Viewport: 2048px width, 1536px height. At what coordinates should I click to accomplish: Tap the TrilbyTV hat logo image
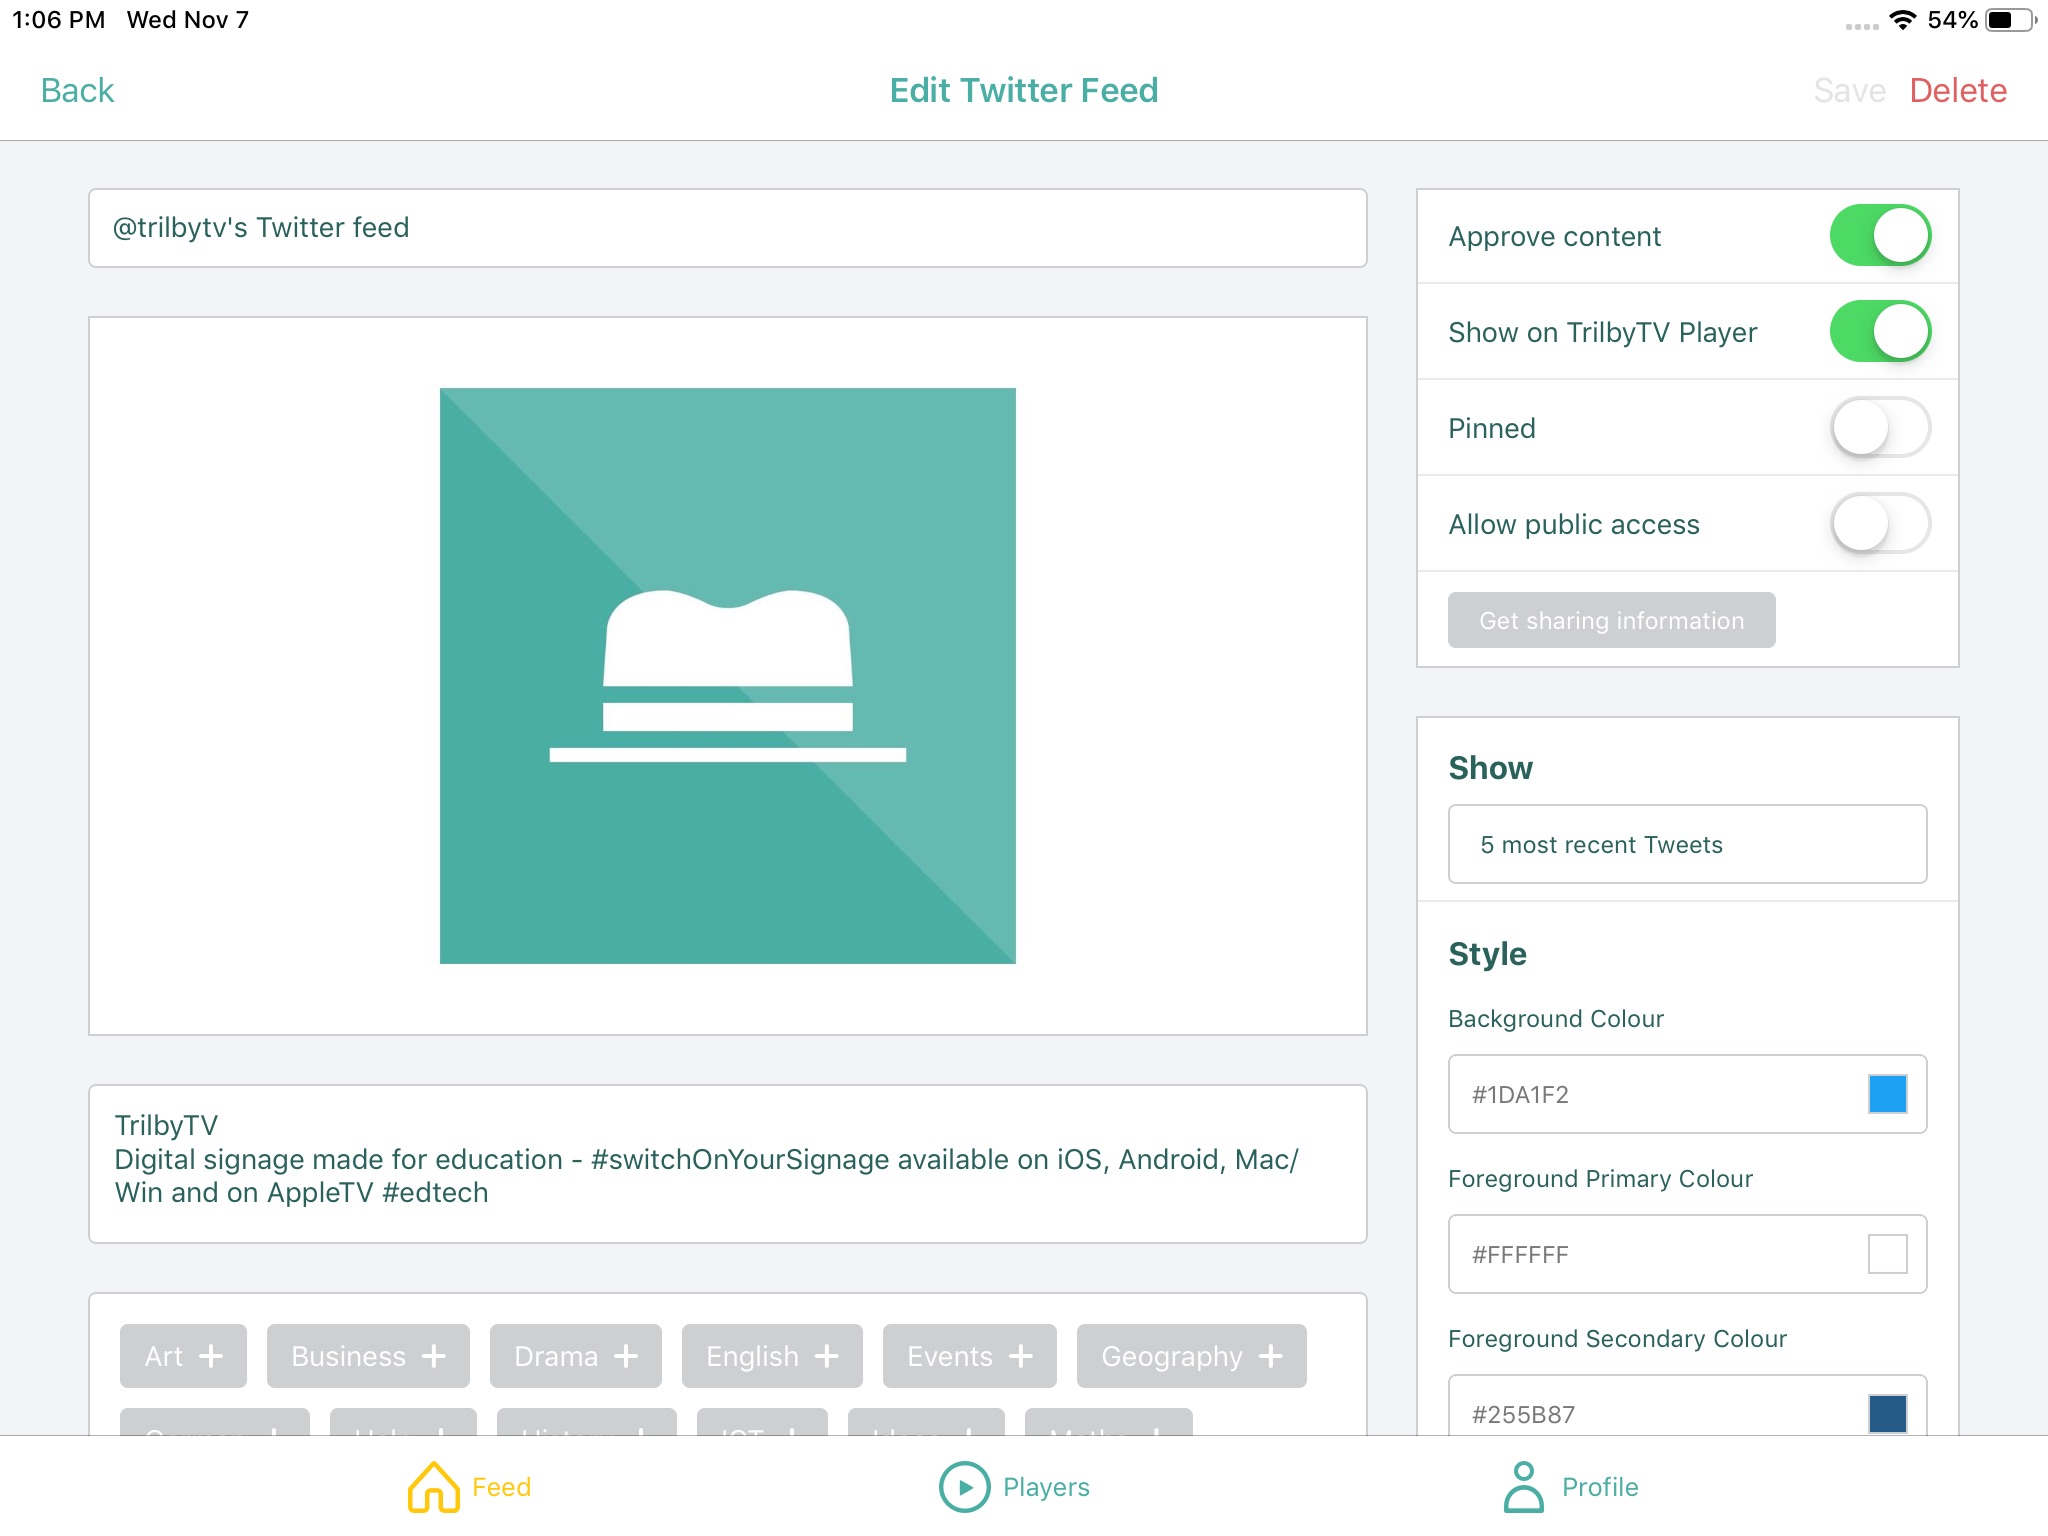click(728, 676)
